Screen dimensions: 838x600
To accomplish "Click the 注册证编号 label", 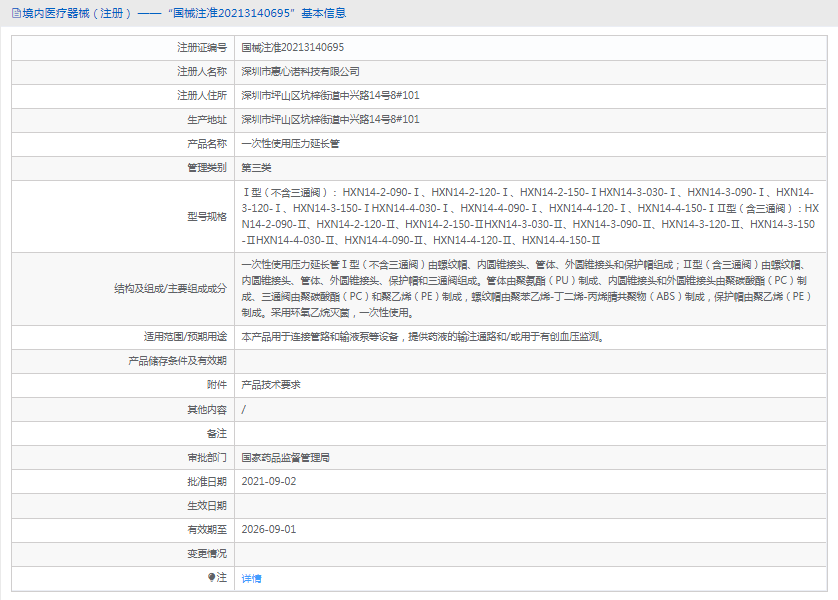I will coord(202,48).
